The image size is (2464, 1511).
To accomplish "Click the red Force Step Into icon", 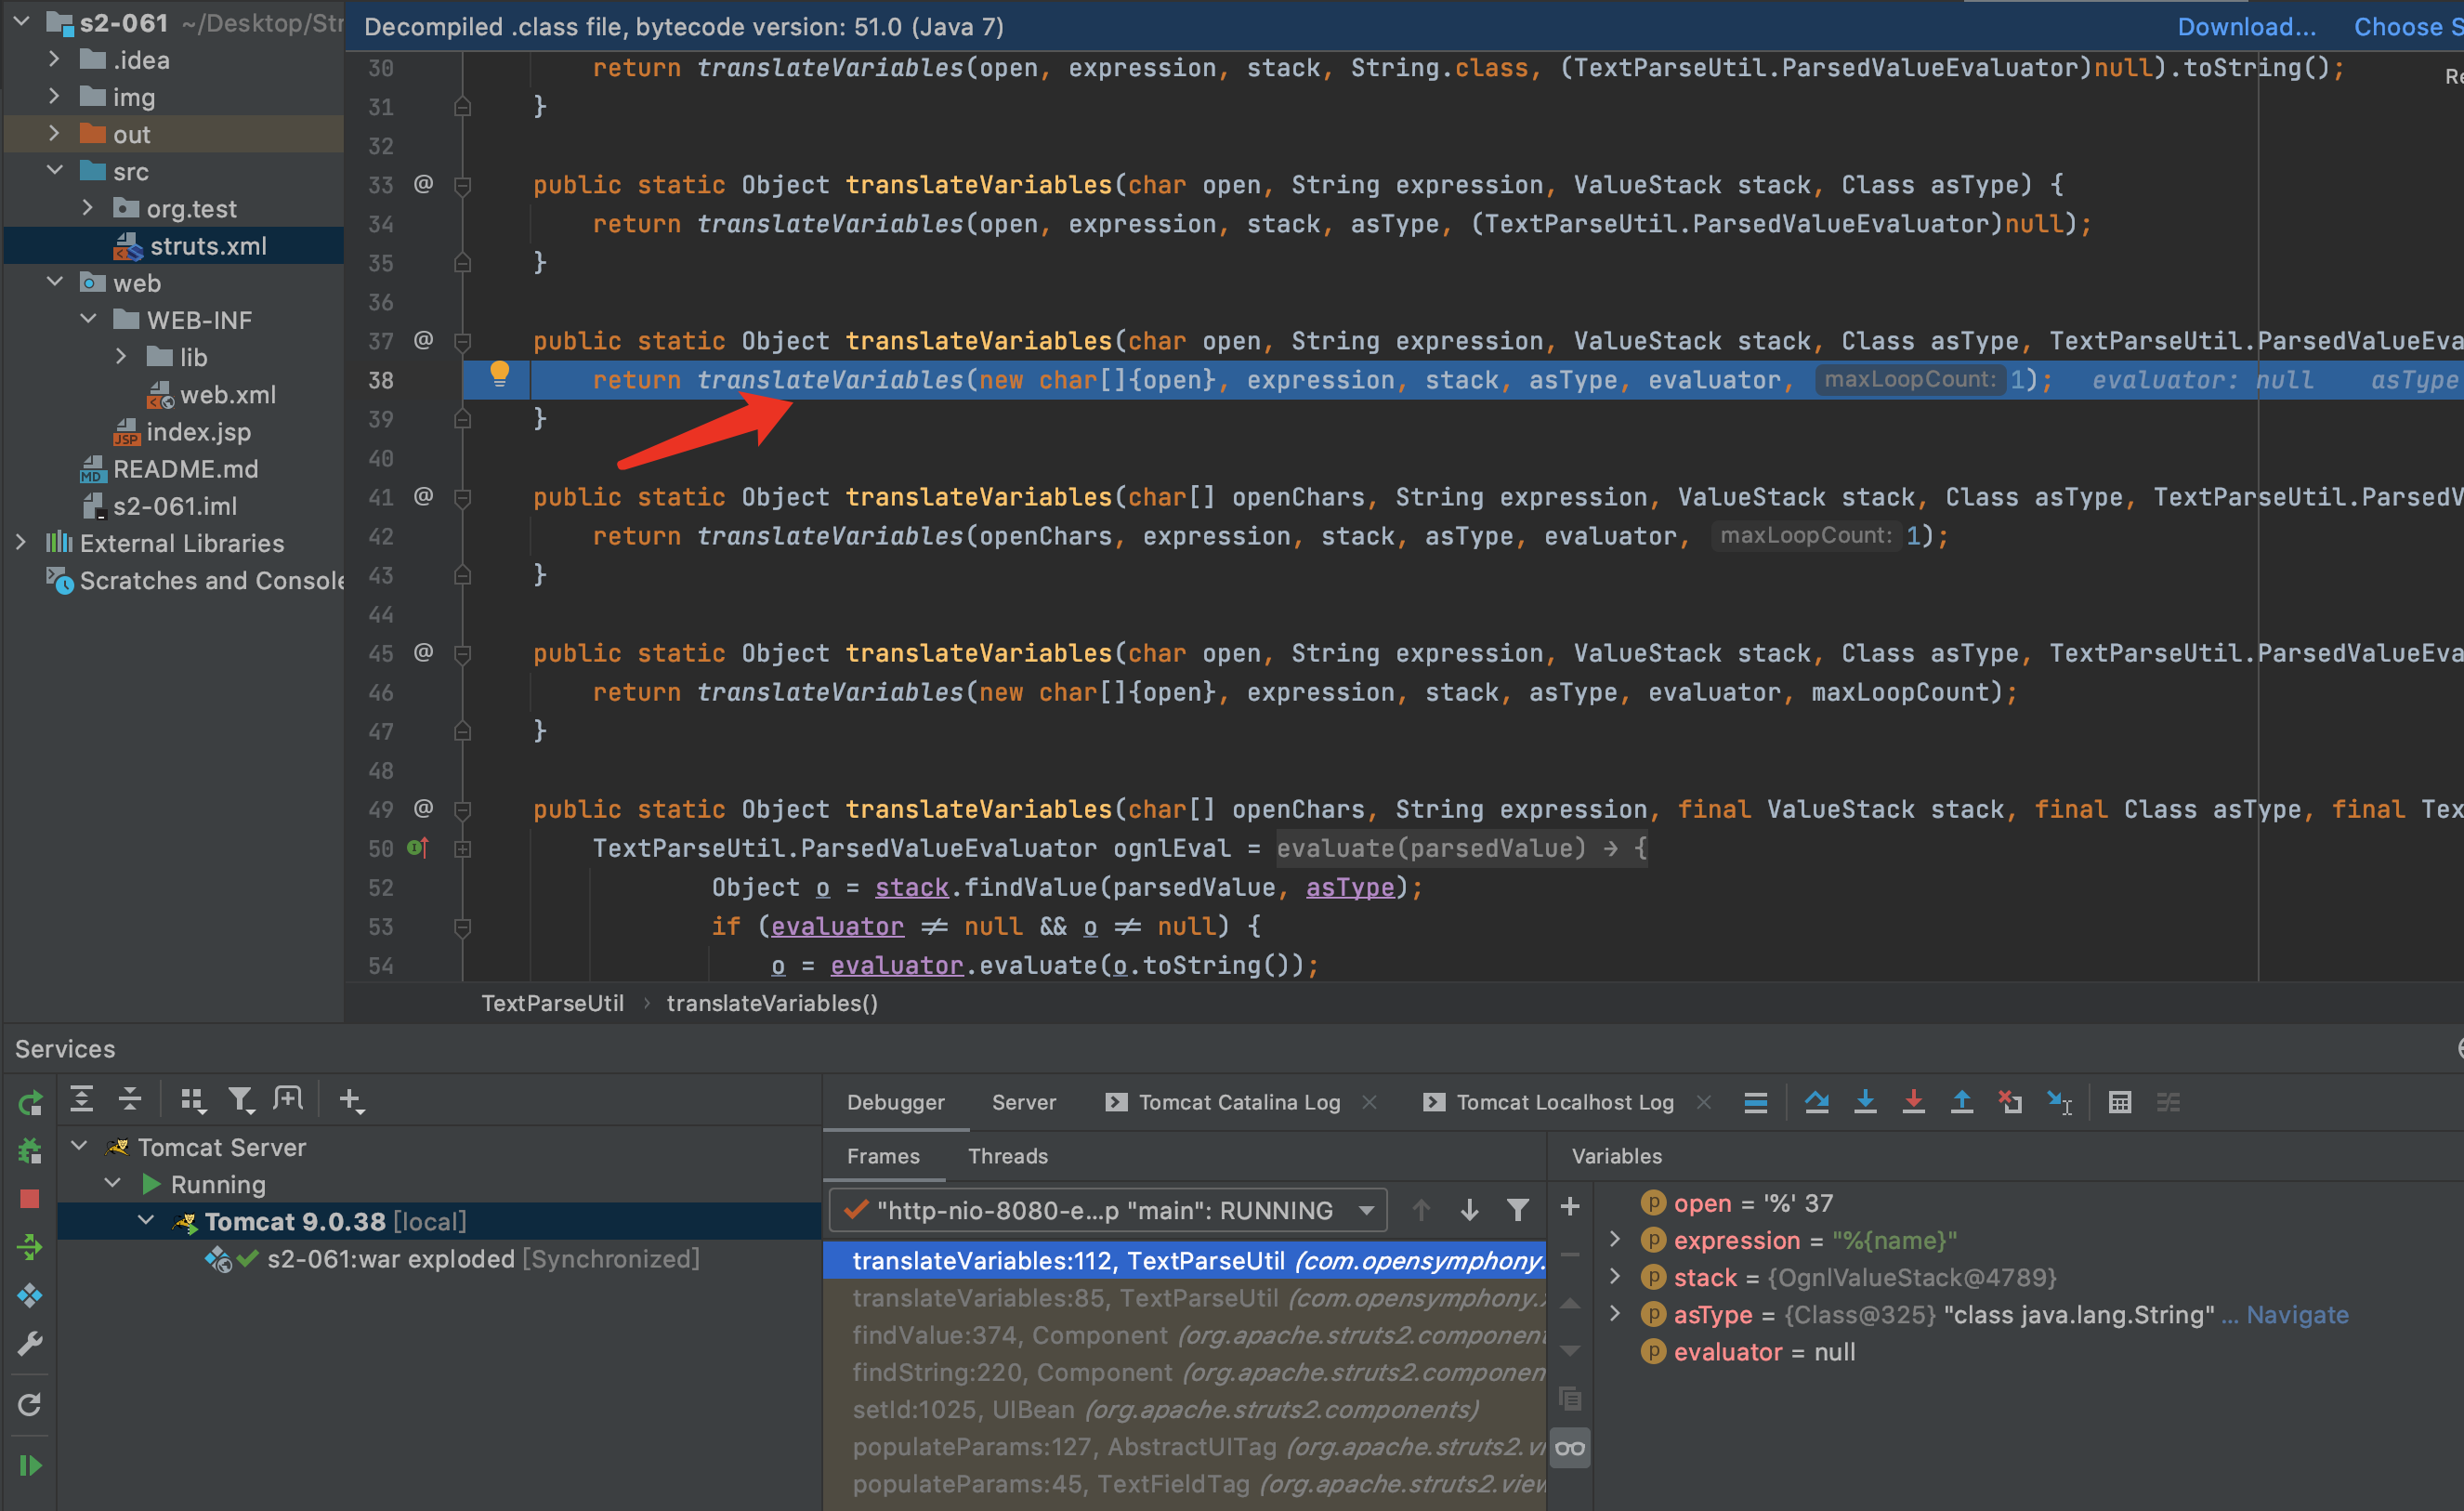I will [x=1913, y=1102].
